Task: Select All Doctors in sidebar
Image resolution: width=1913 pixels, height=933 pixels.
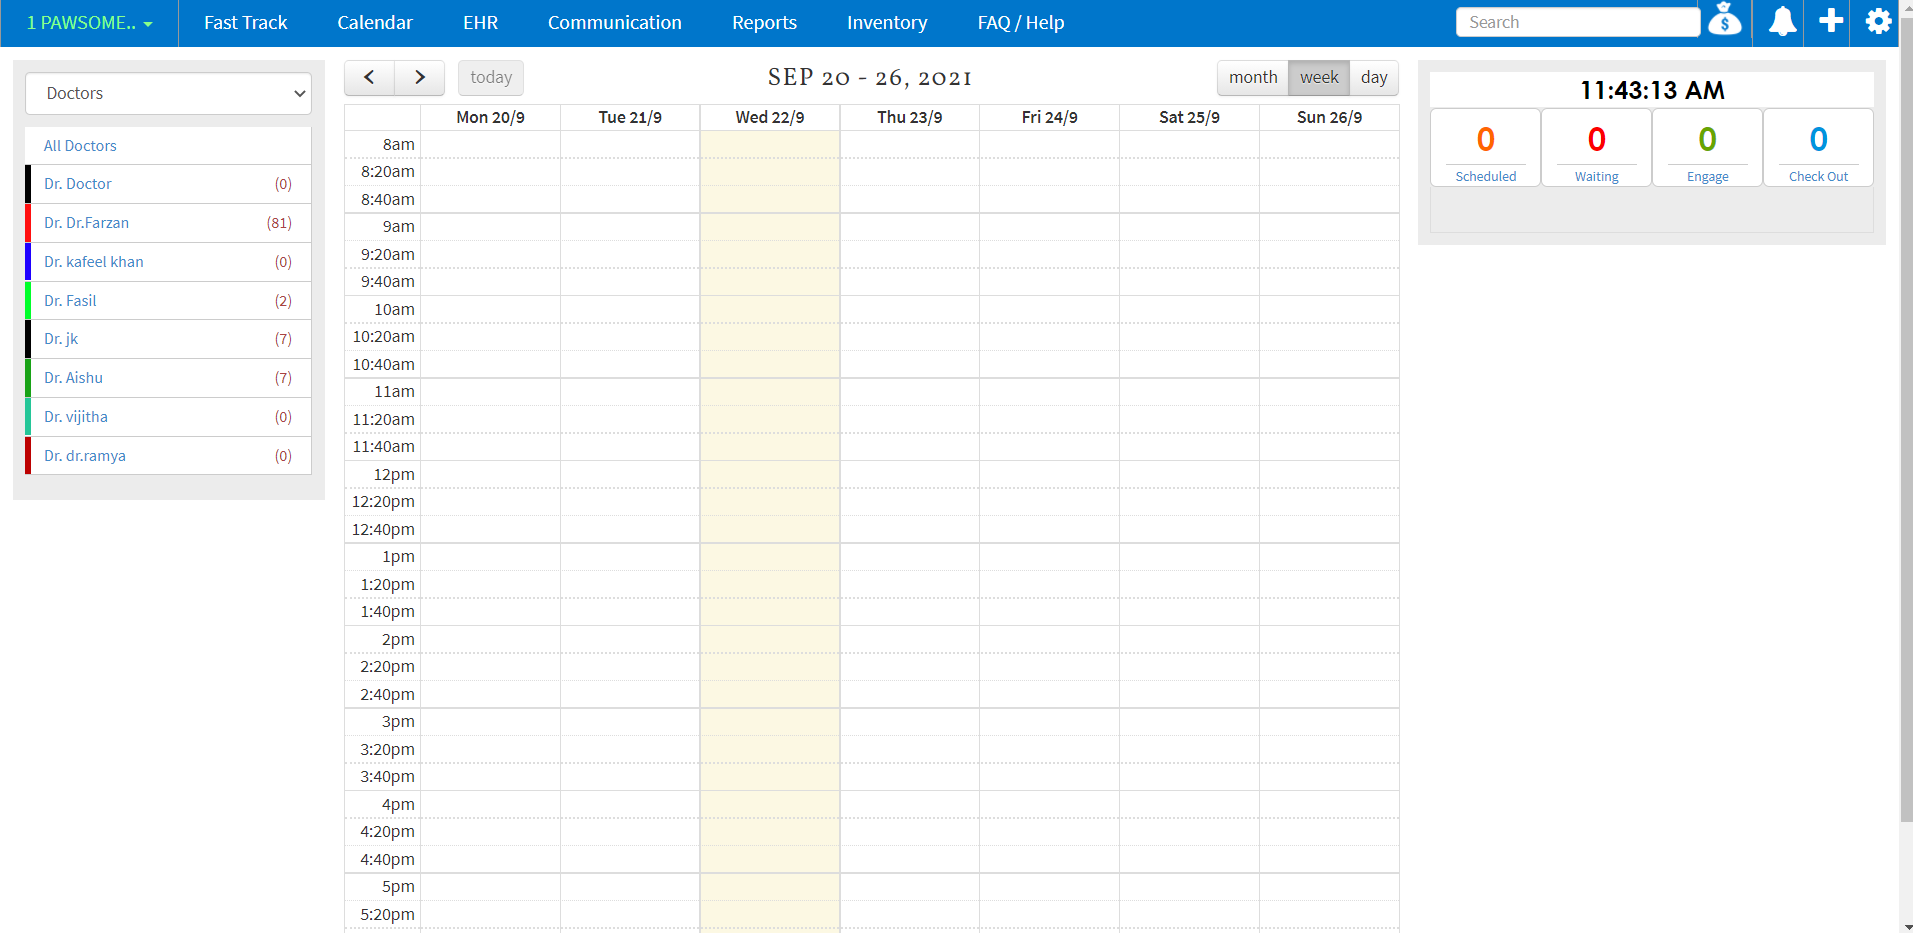Action: click(x=80, y=145)
